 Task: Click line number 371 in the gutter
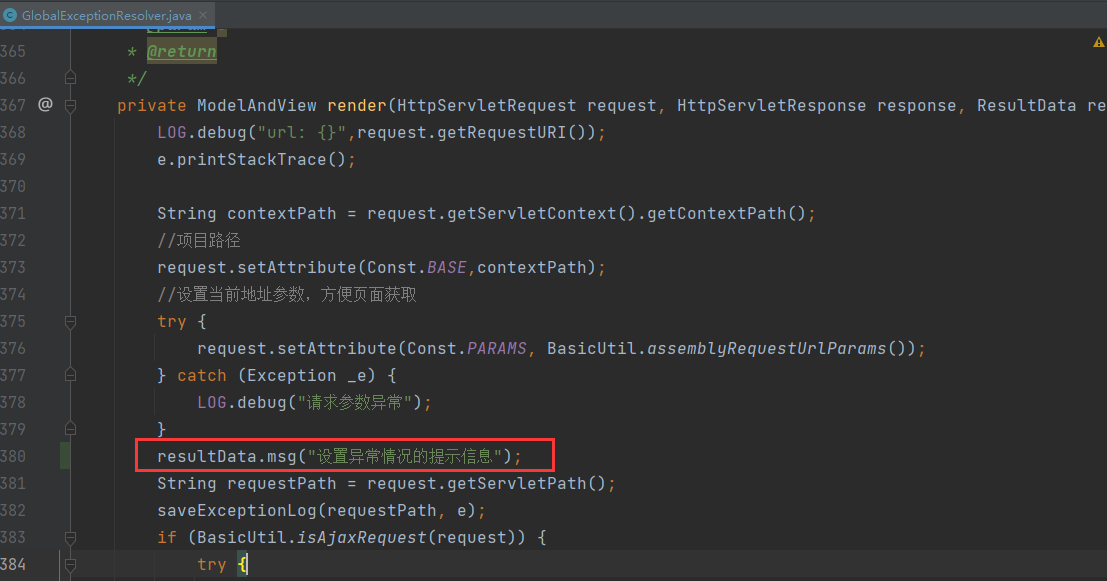[x=13, y=213]
